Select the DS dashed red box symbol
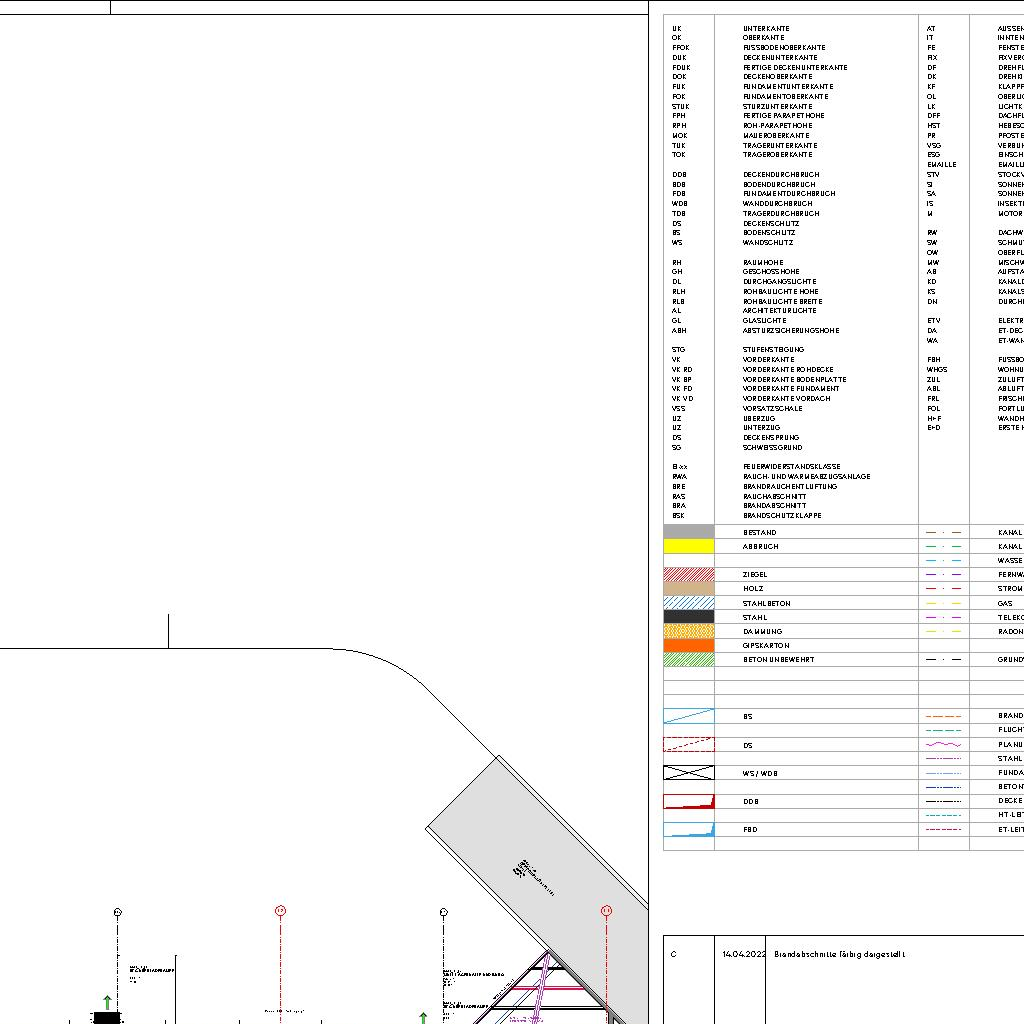This screenshot has width=1024, height=1024. [689, 744]
